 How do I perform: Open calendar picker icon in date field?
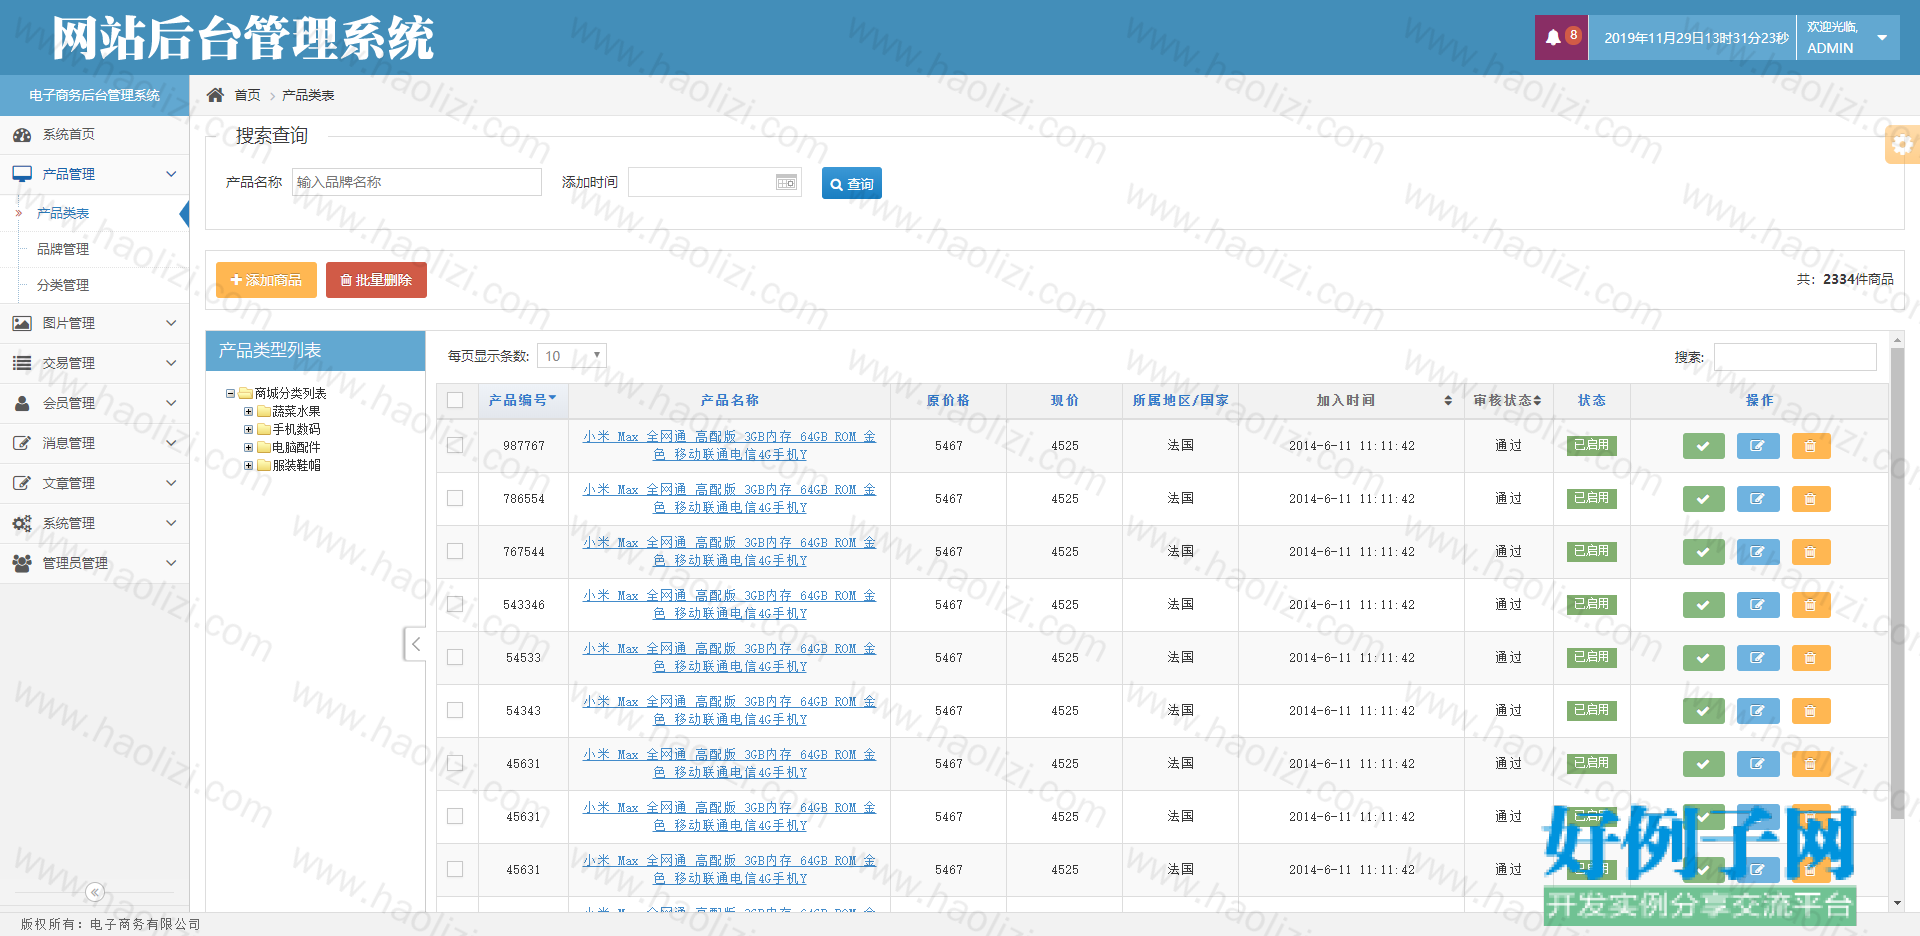click(x=787, y=182)
